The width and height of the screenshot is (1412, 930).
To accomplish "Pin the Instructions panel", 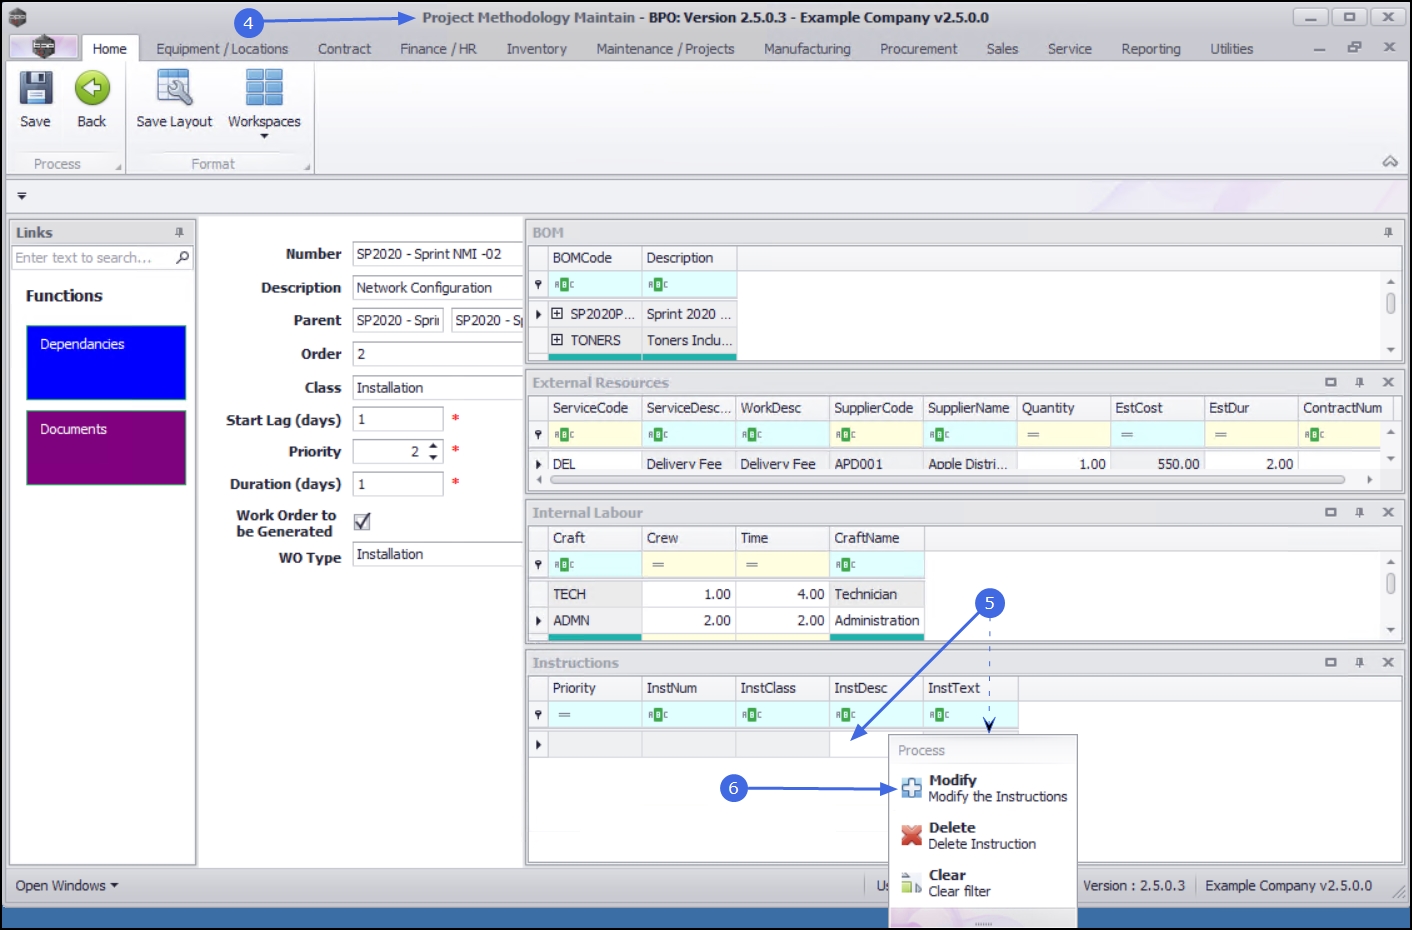I will (1359, 662).
